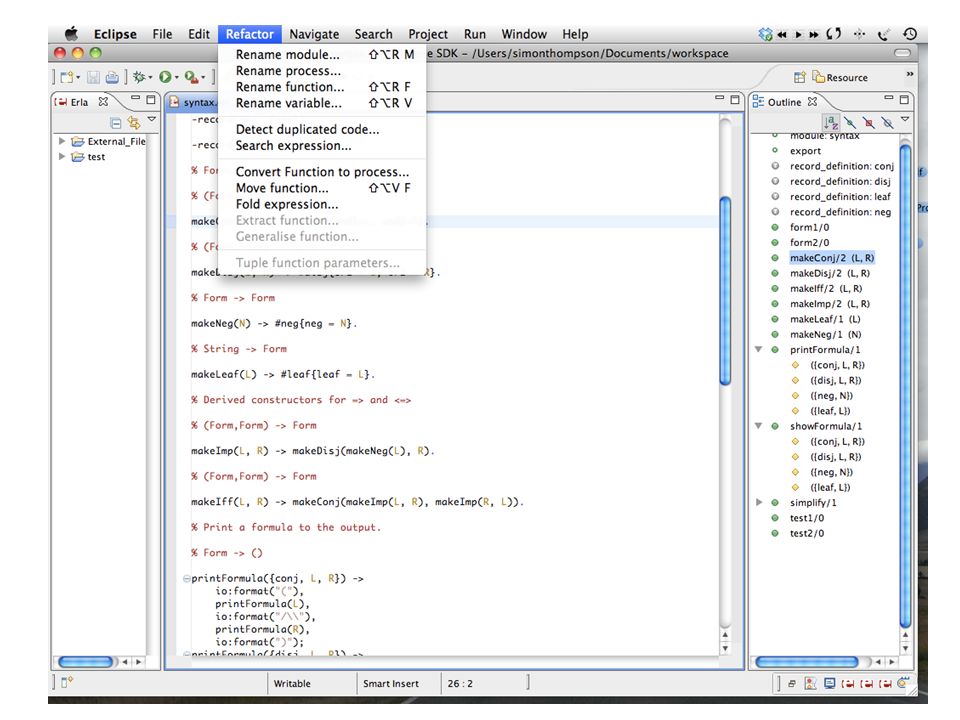Click the green Run button in the toolbar
This screenshot has height=720, width=960.
coord(165,77)
